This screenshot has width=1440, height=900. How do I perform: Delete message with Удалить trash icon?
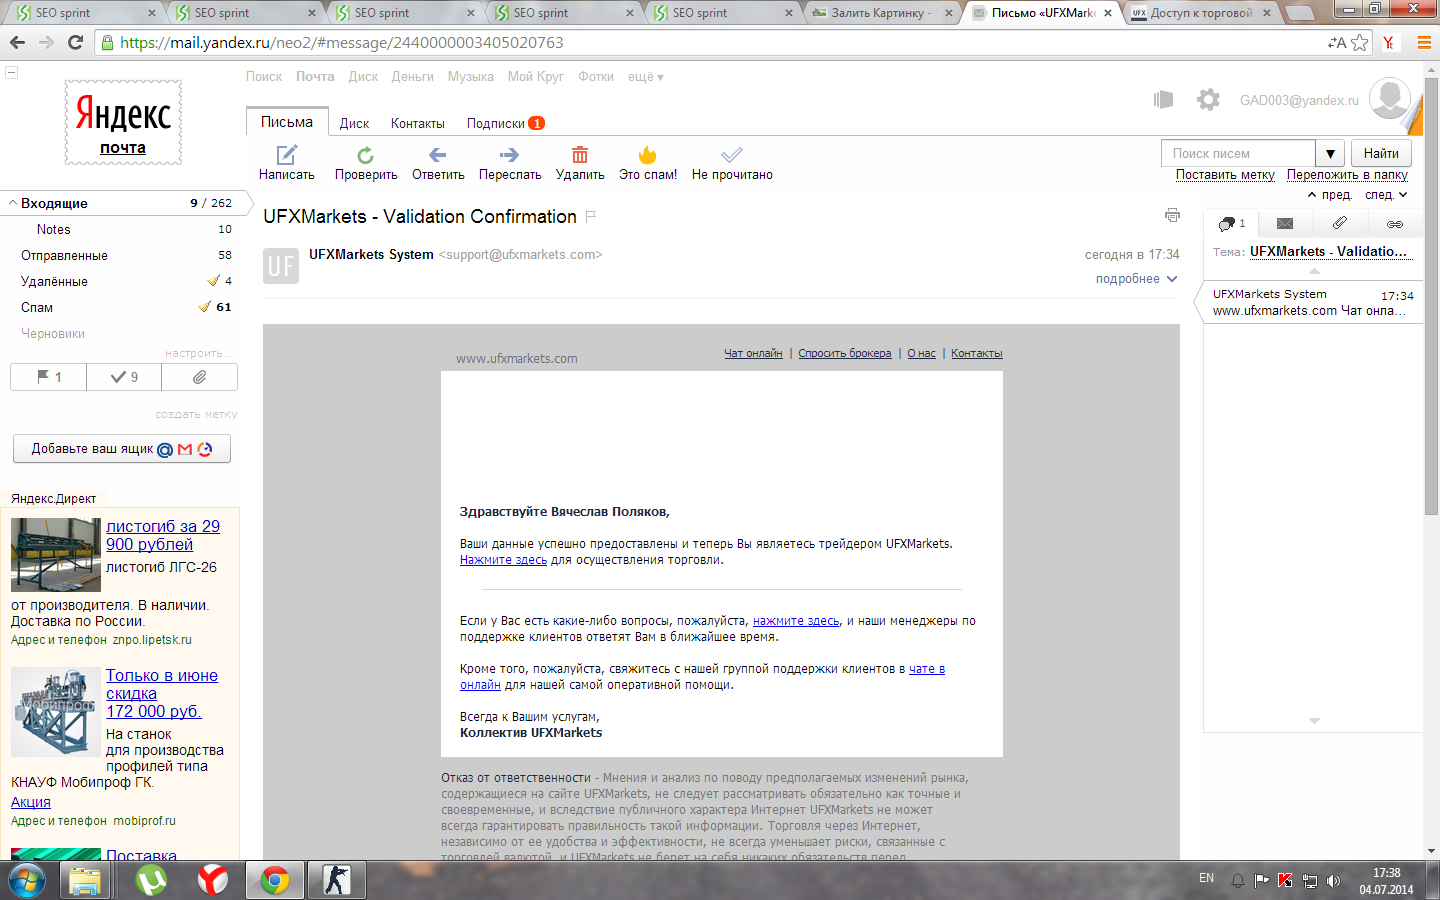tap(580, 155)
